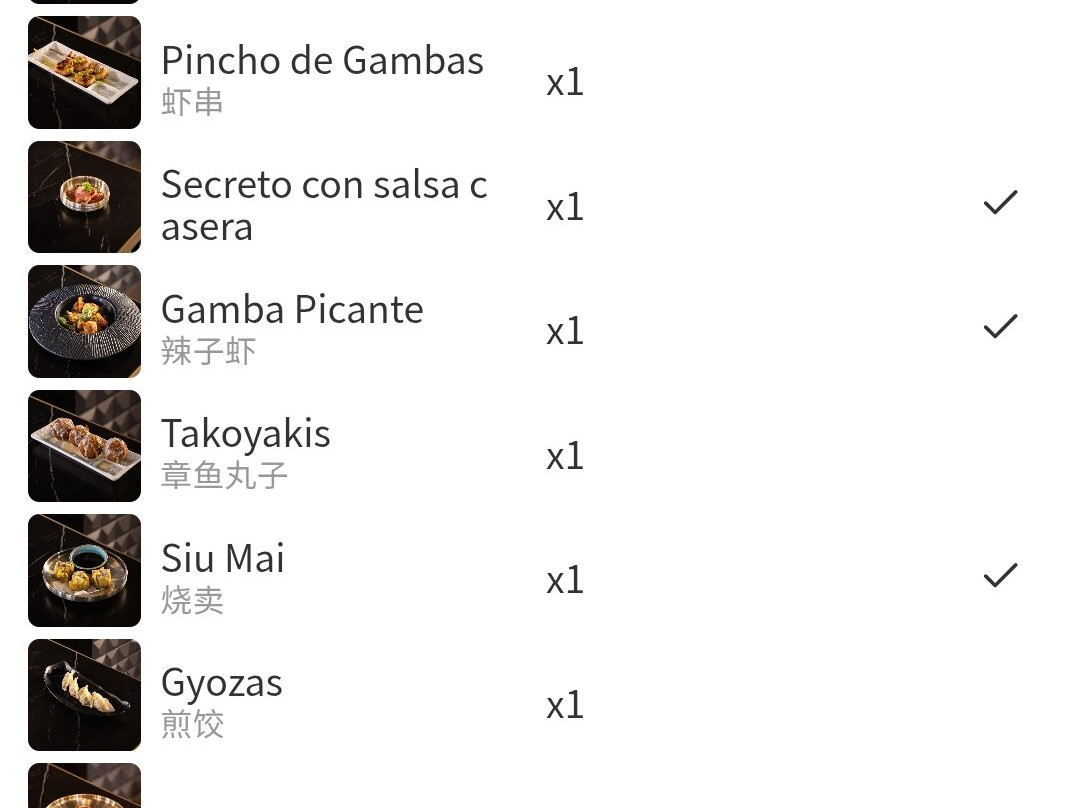This screenshot has width=1080, height=808.
Task: Tap the x1 quantity beside Gyozas
Action: [x=565, y=705]
